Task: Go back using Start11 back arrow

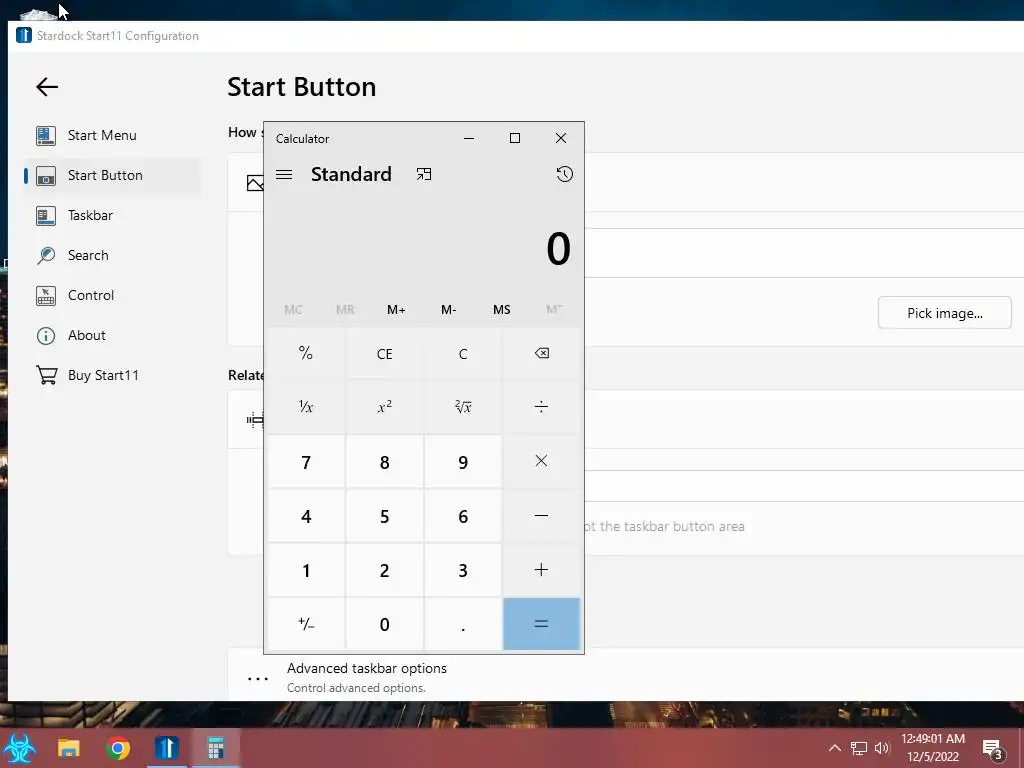Action: [47, 87]
